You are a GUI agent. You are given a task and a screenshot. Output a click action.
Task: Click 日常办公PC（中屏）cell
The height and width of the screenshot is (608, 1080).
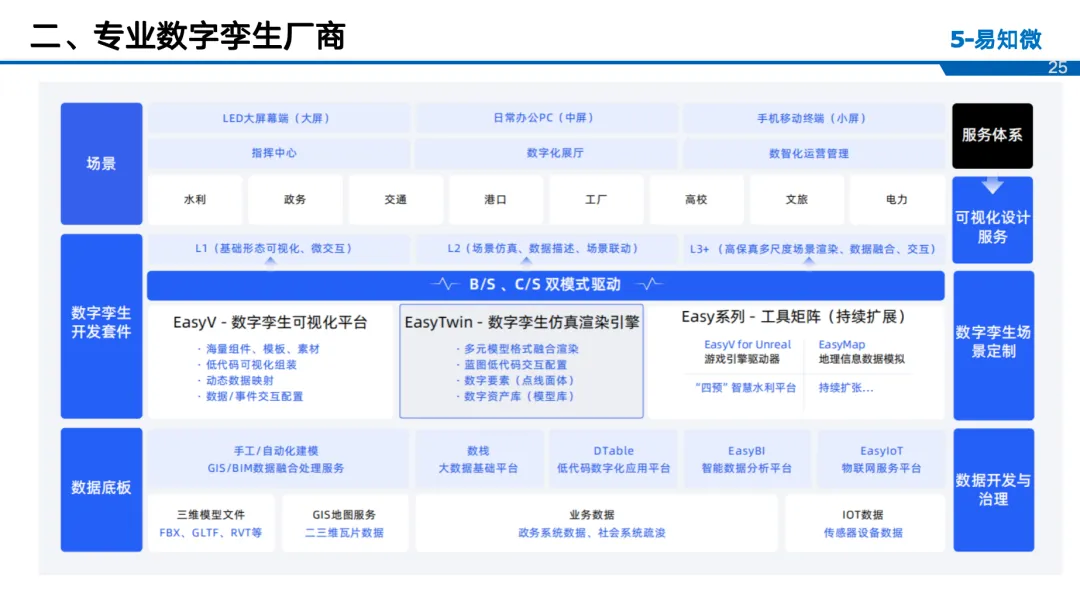tap(546, 118)
